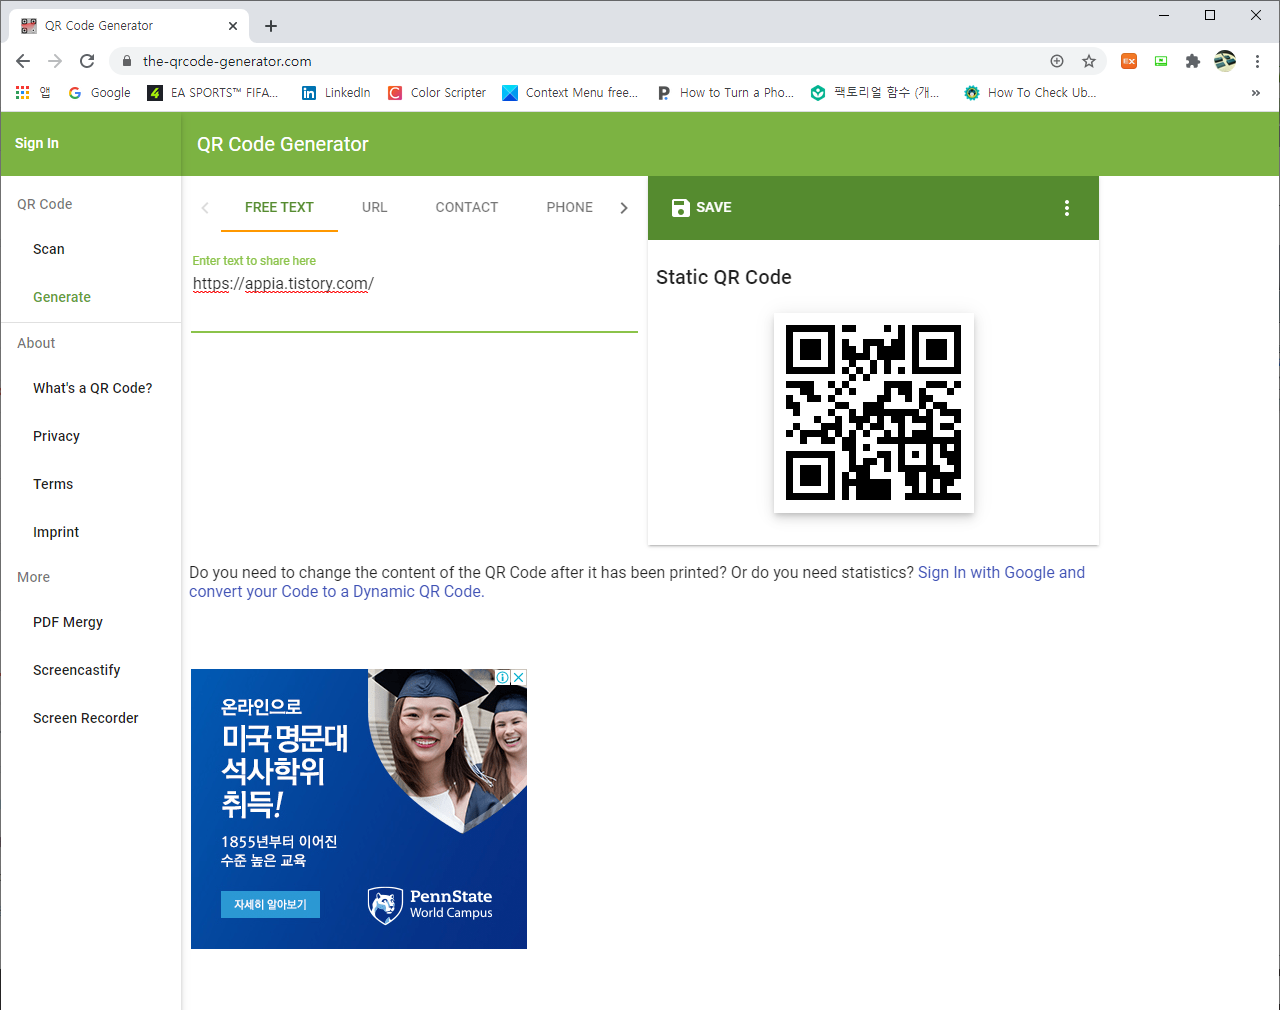Show previous tabs with the left chevron

coord(205,208)
